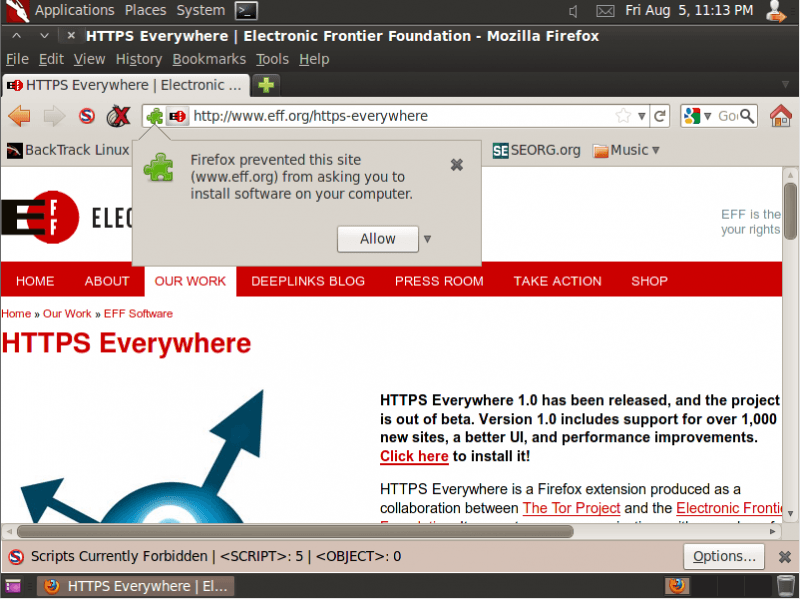
Task: Click the horizontal page scrollbar
Action: click(x=295, y=532)
